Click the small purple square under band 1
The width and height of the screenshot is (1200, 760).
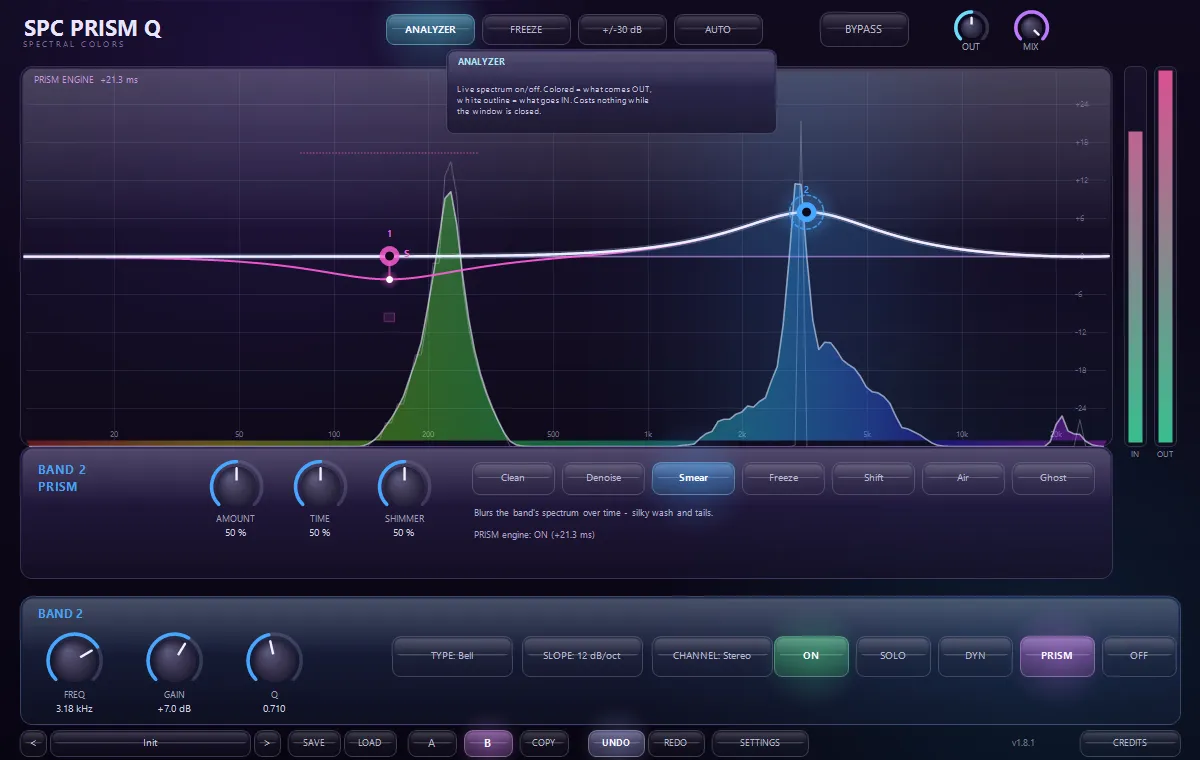click(389, 317)
